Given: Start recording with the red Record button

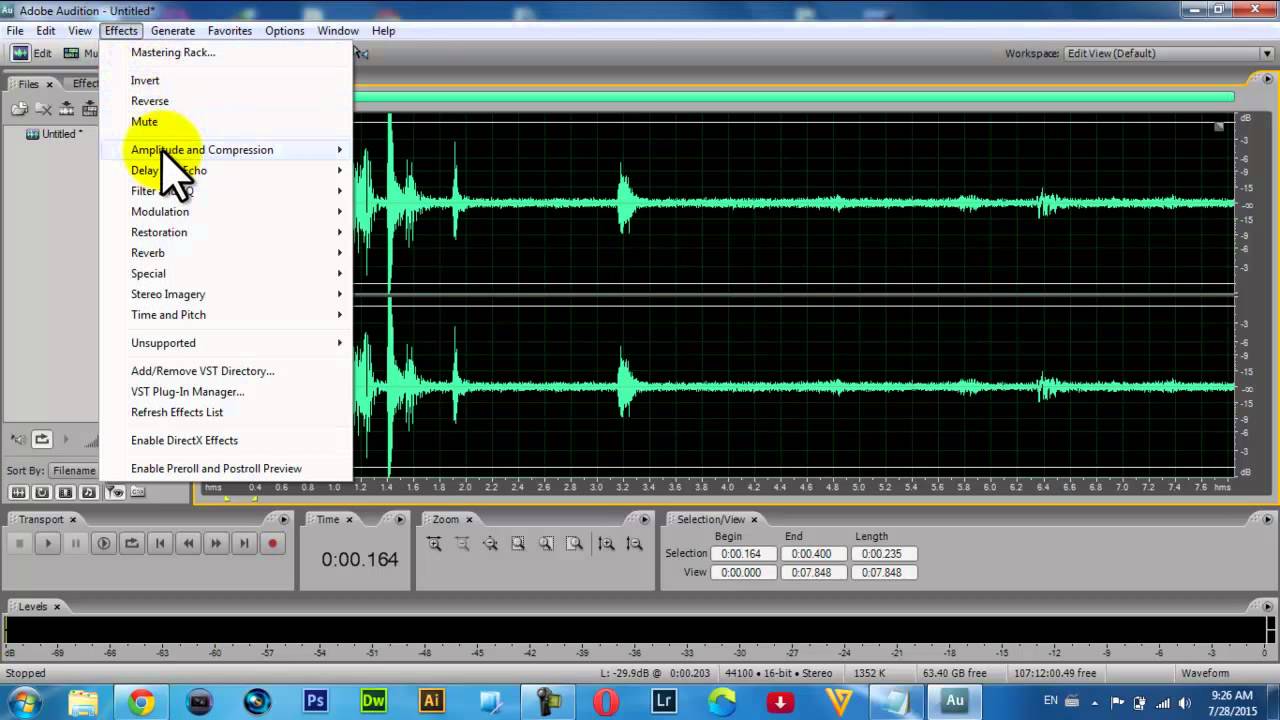Looking at the screenshot, I should click(272, 543).
